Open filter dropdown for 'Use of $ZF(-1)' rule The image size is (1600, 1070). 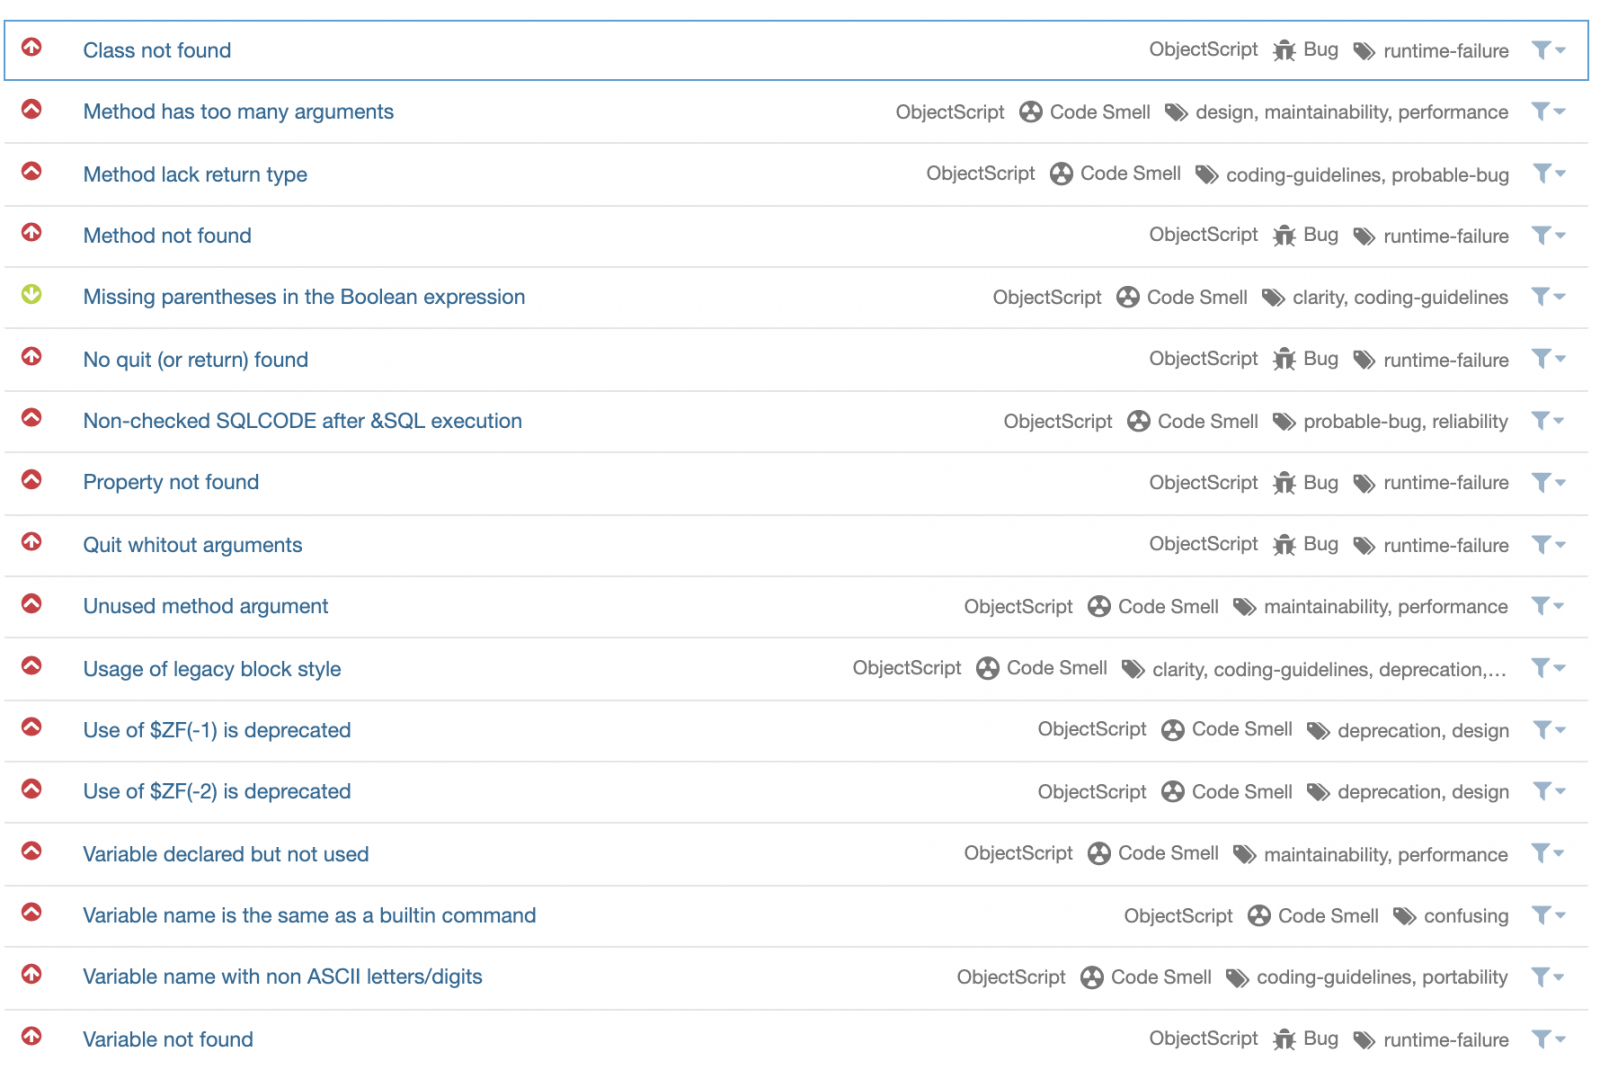click(x=1548, y=730)
